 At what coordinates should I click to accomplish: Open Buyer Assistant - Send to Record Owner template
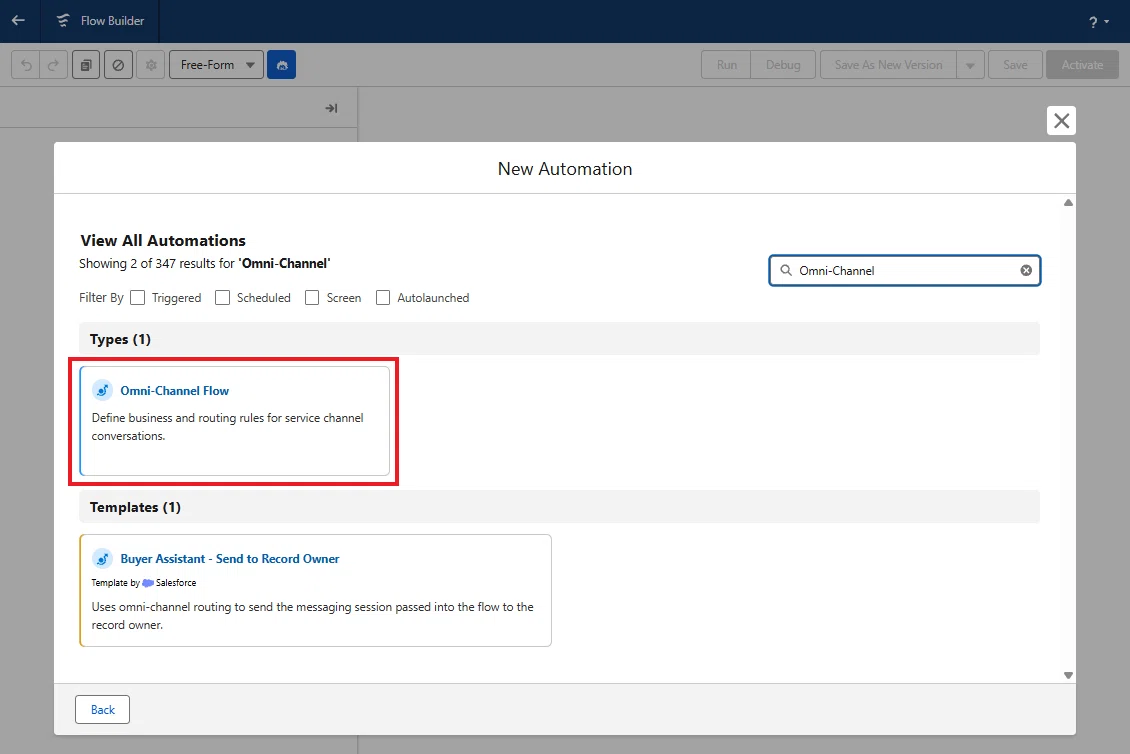[315, 590]
